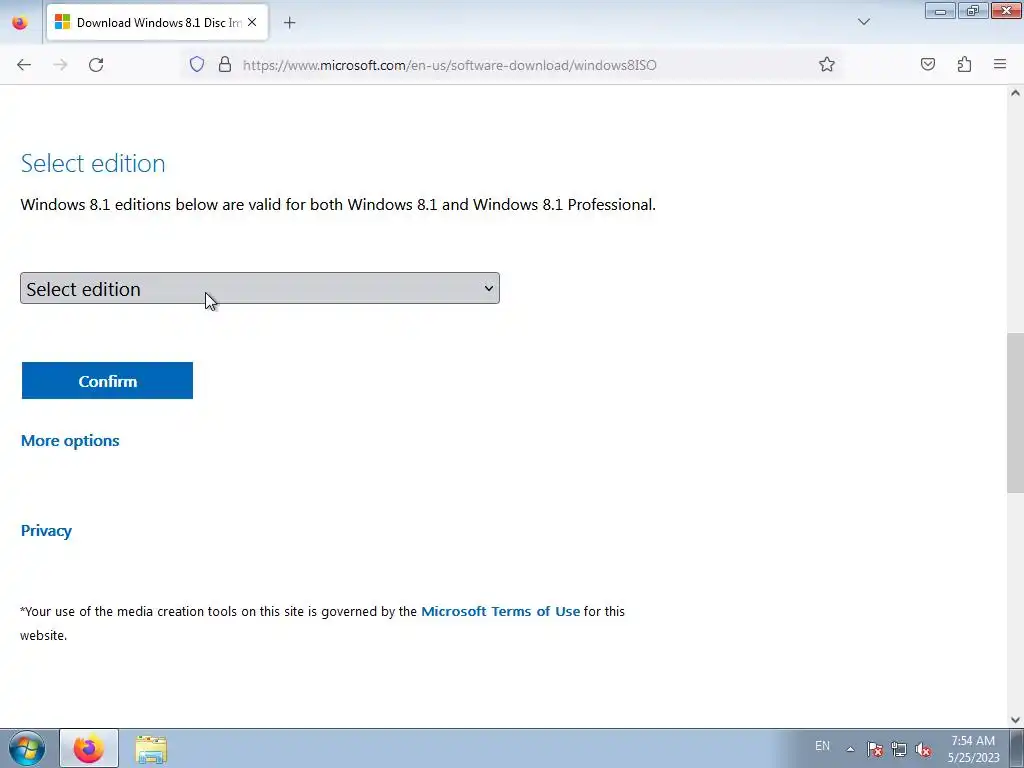This screenshot has height=768, width=1024.
Task: Click the Show desktop strip on the taskbar
Action: tap(1017, 748)
